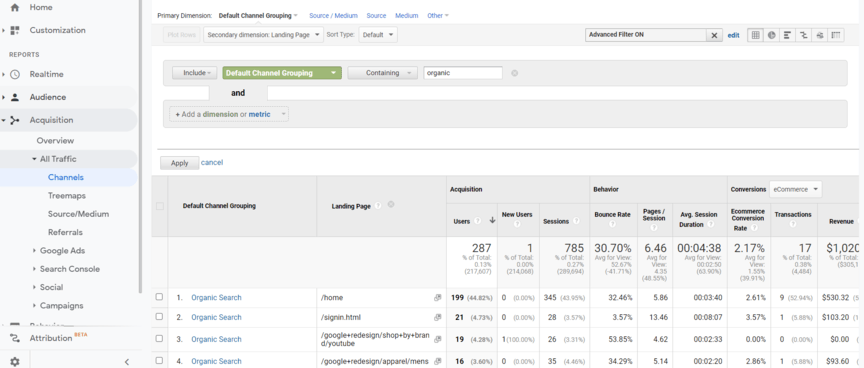The image size is (864, 368).
Task: Expand the Campaigns section
Action: (34, 305)
